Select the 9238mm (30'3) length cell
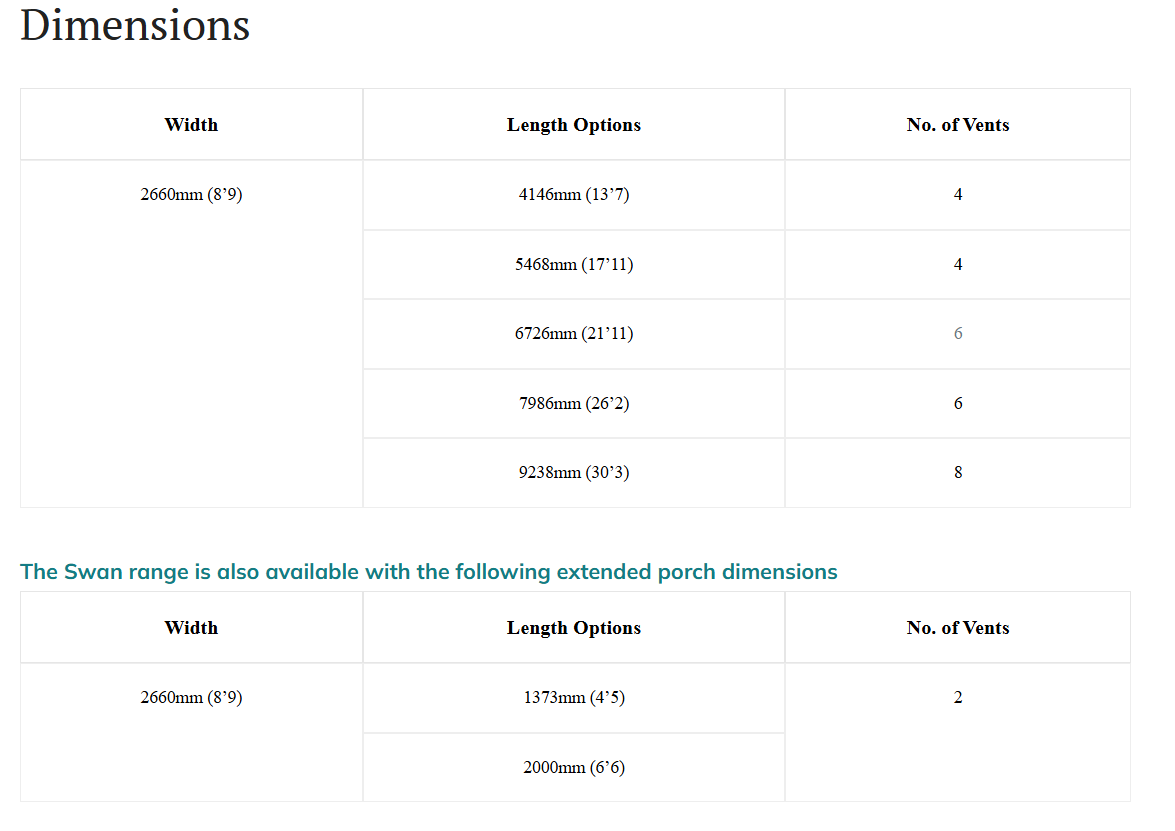The height and width of the screenshot is (831, 1175). click(574, 473)
